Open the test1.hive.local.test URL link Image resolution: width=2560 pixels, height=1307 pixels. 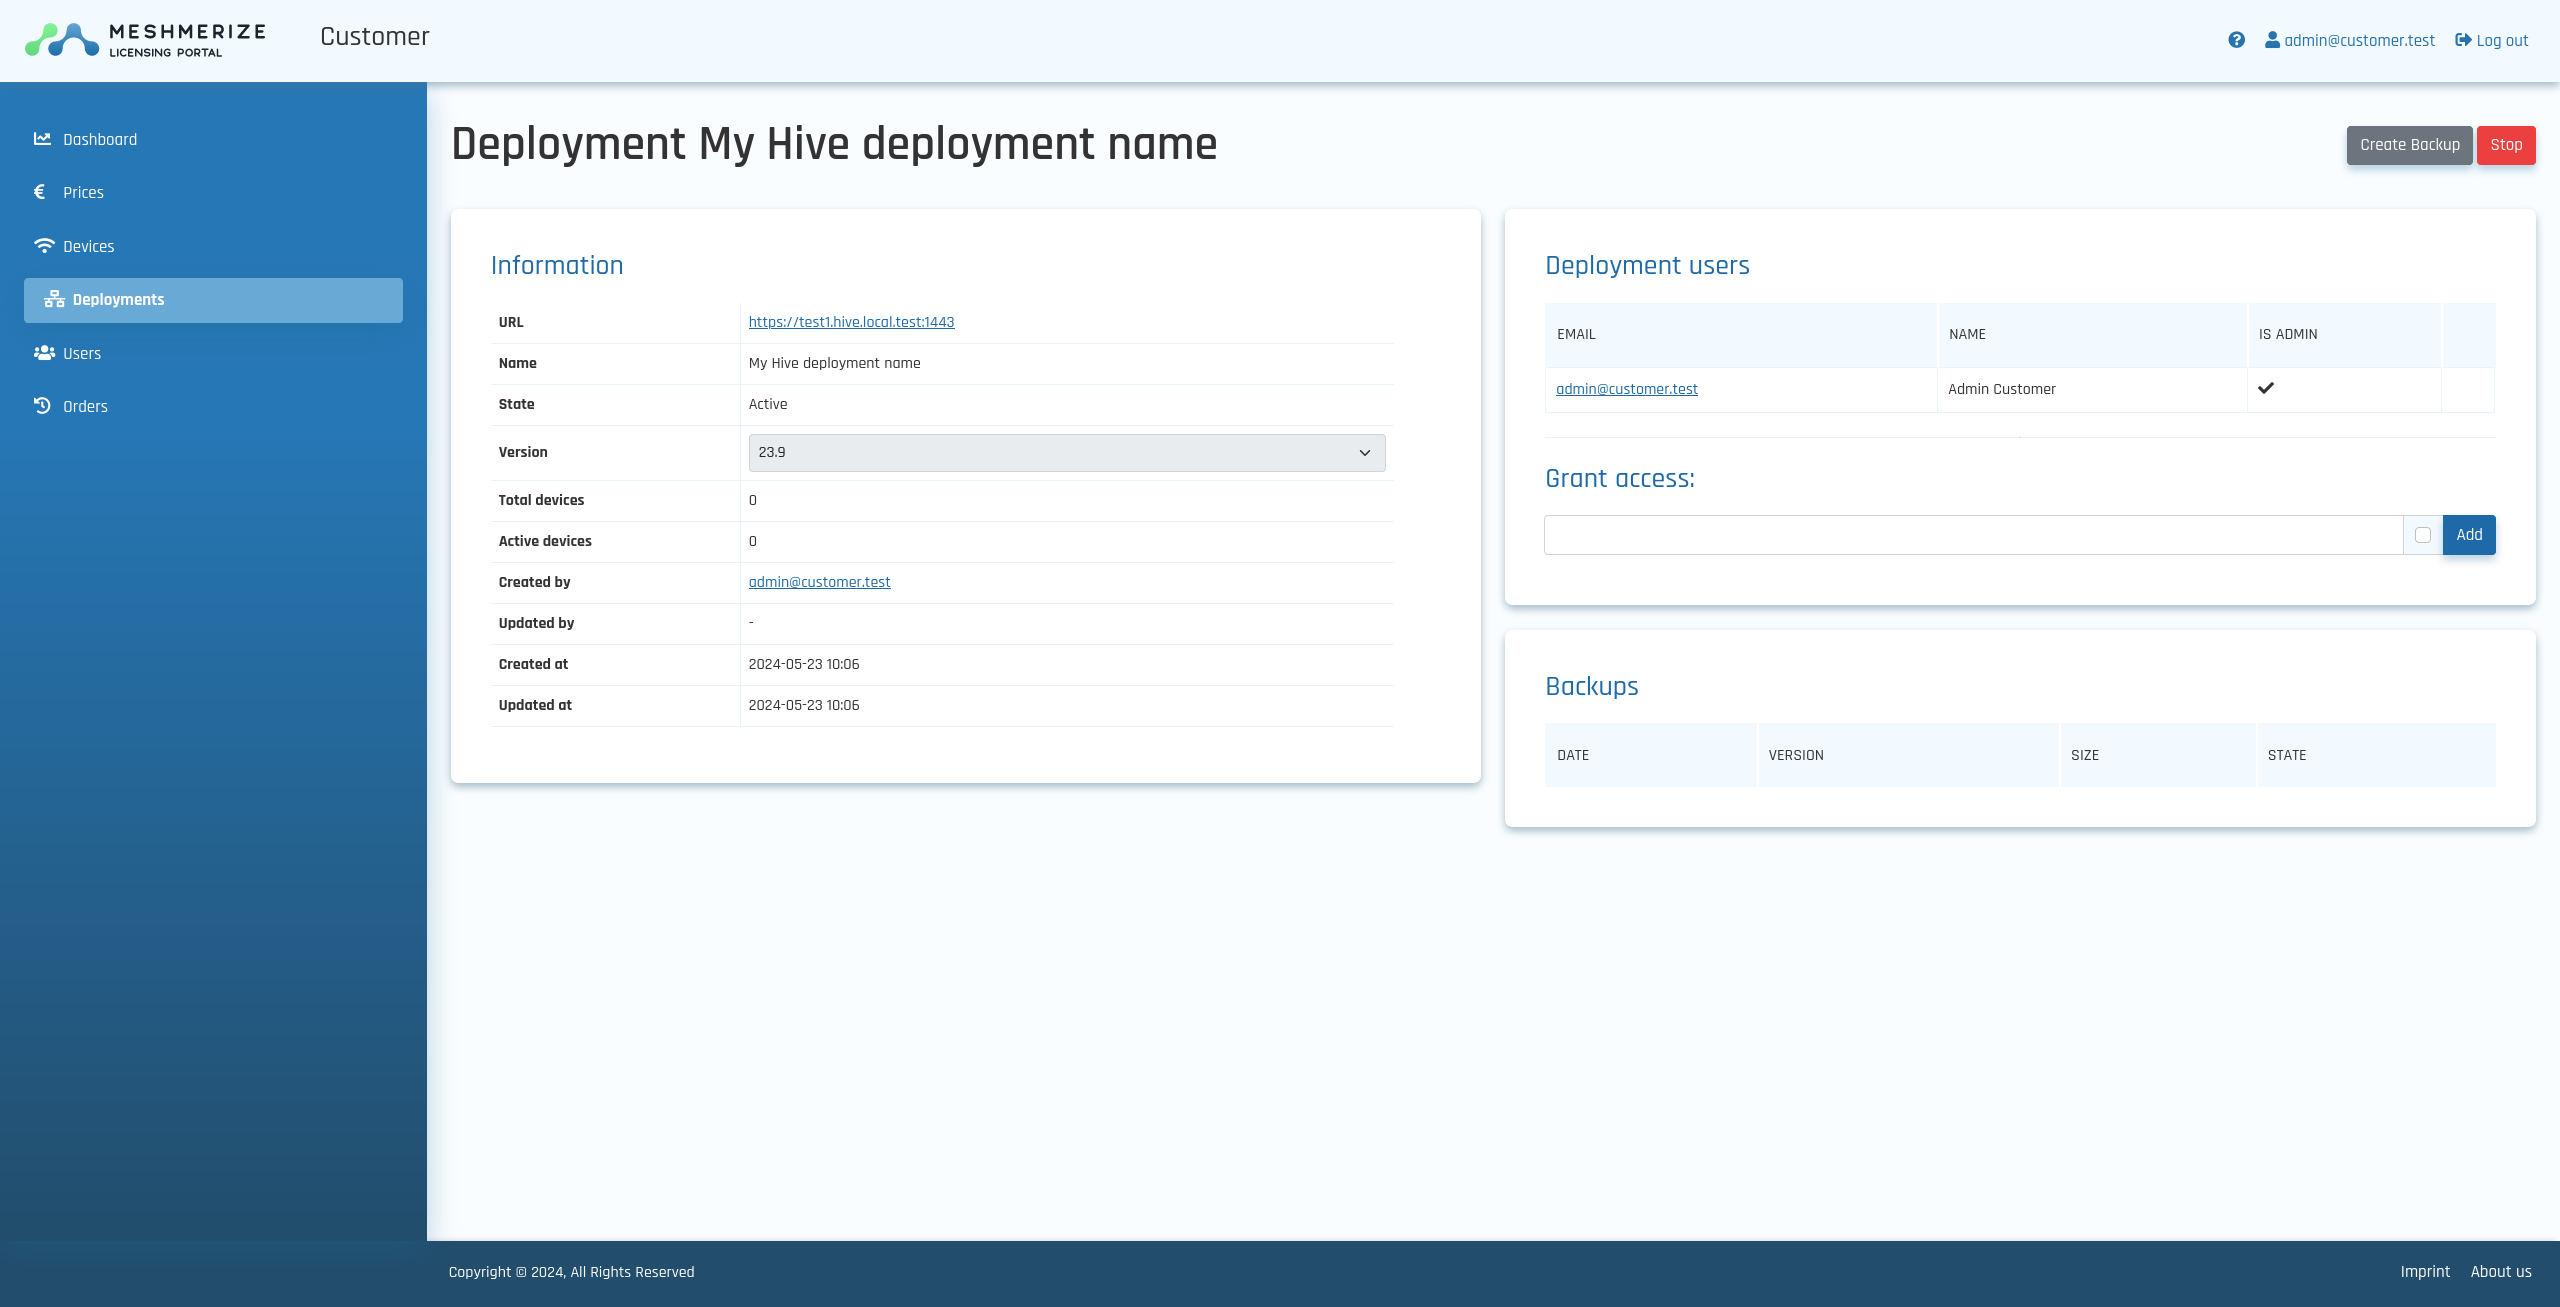coord(851,322)
